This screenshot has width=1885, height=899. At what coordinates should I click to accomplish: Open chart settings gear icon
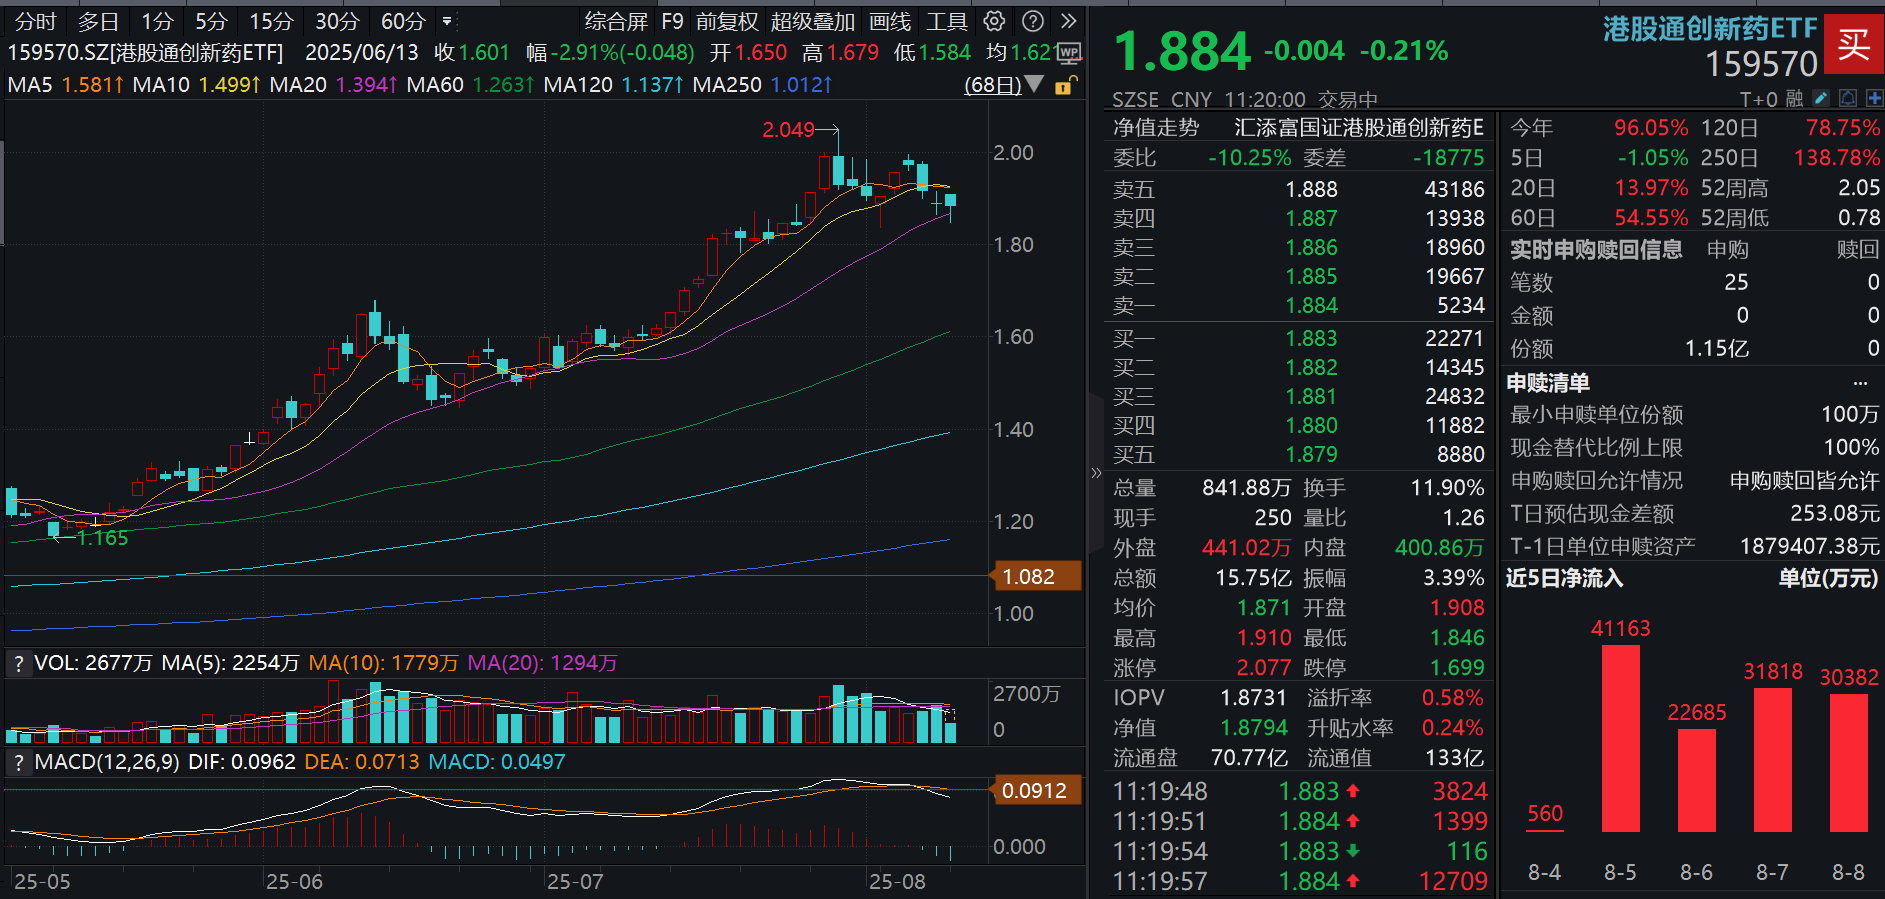tap(994, 21)
